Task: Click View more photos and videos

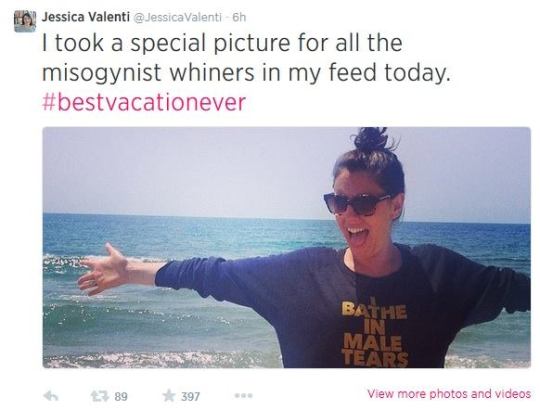Action: 449,393
